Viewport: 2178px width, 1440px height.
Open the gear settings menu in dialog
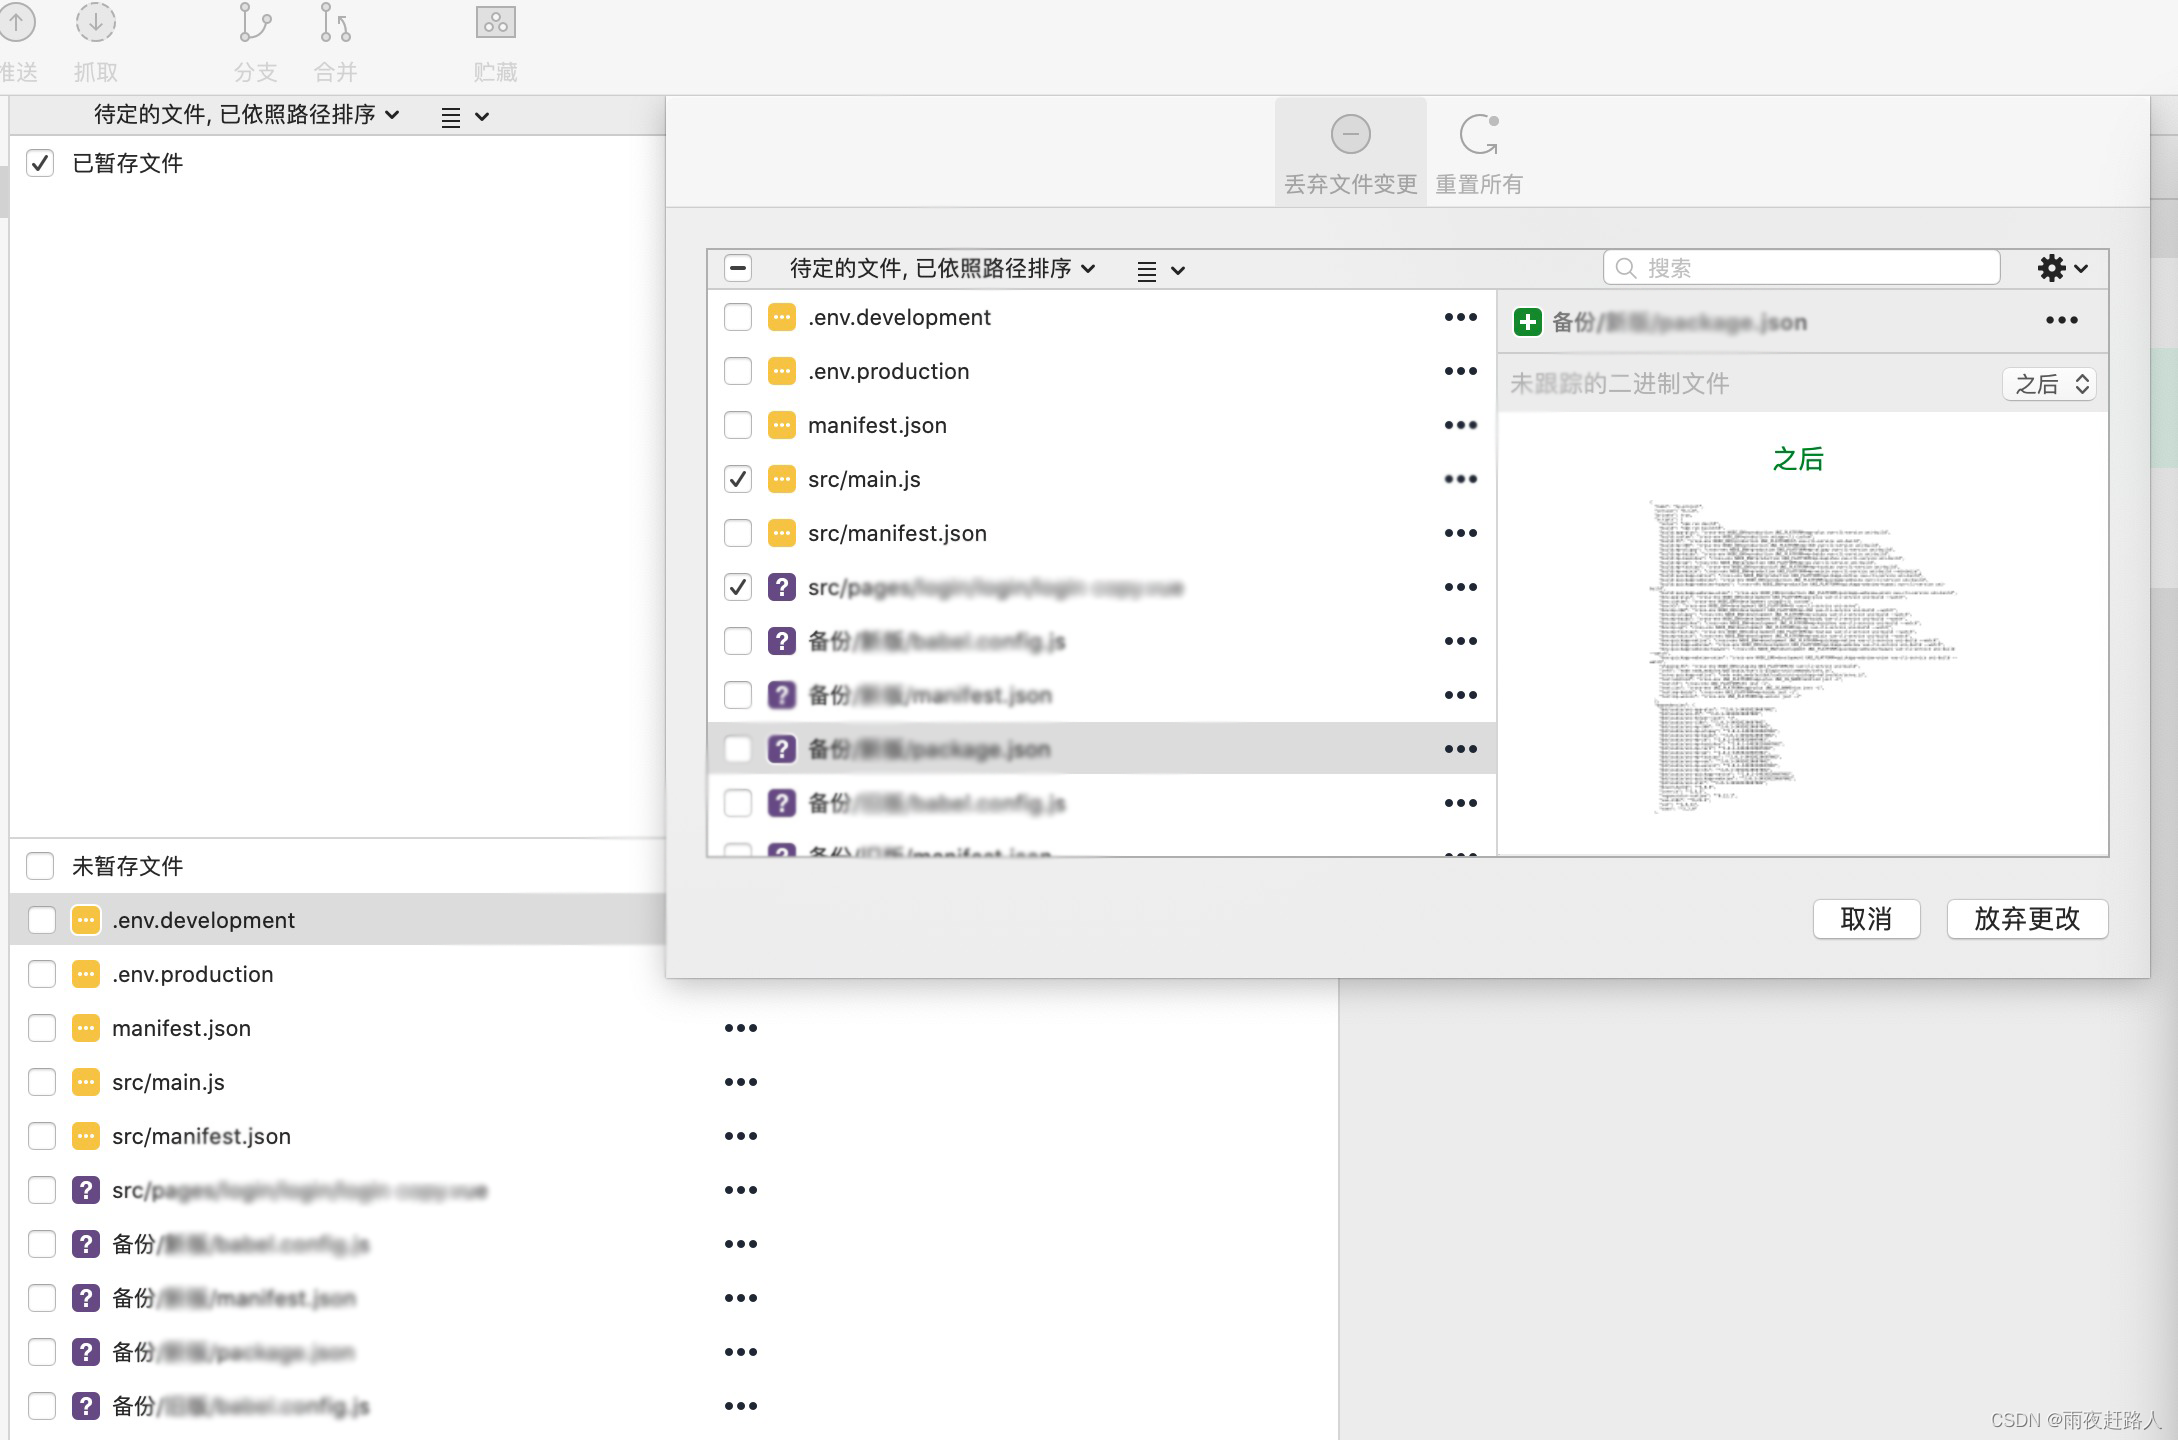point(2062,268)
